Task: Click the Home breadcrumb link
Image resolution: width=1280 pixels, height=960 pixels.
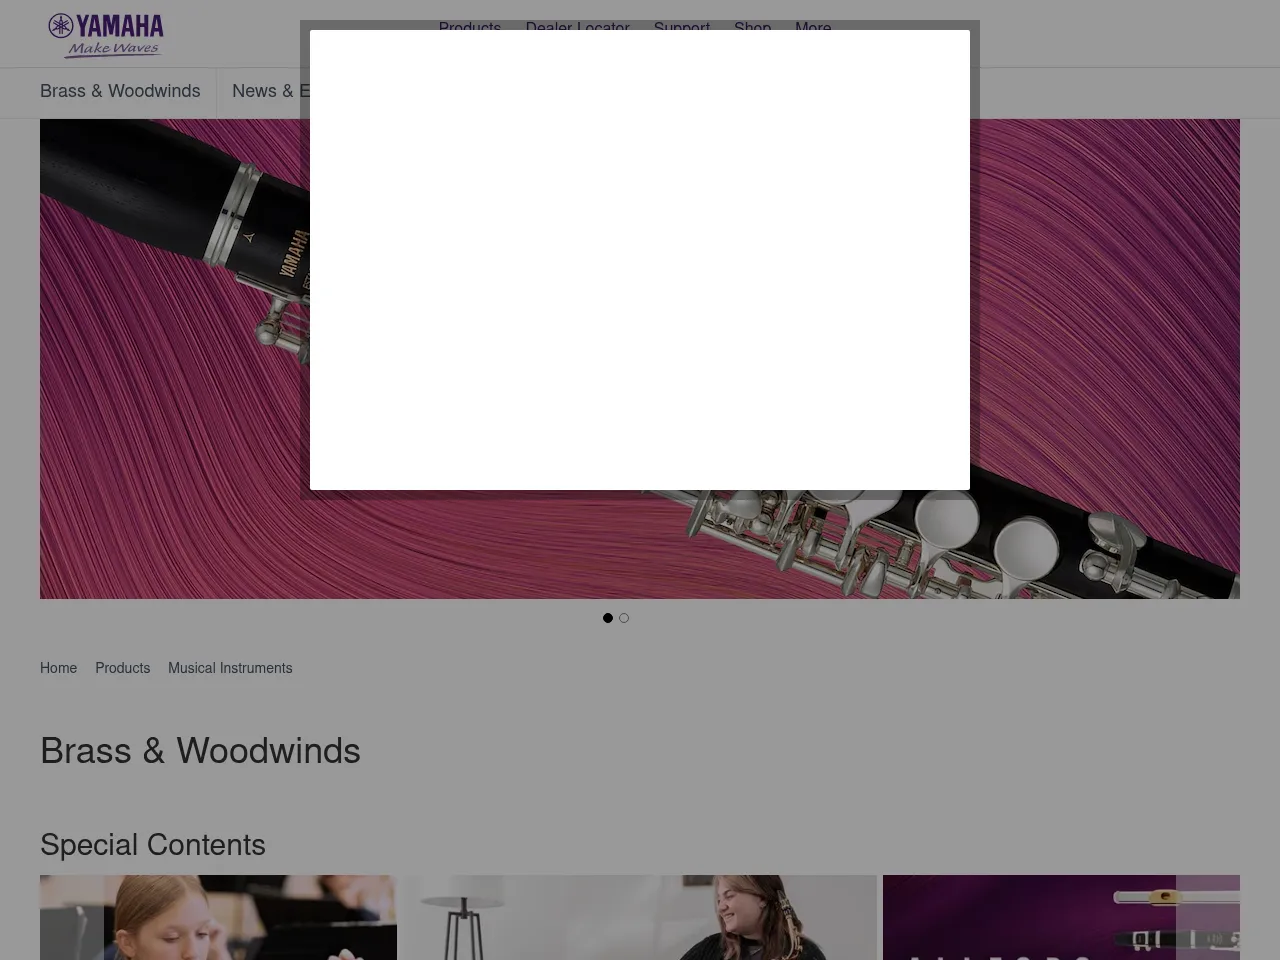Action: 58,668
